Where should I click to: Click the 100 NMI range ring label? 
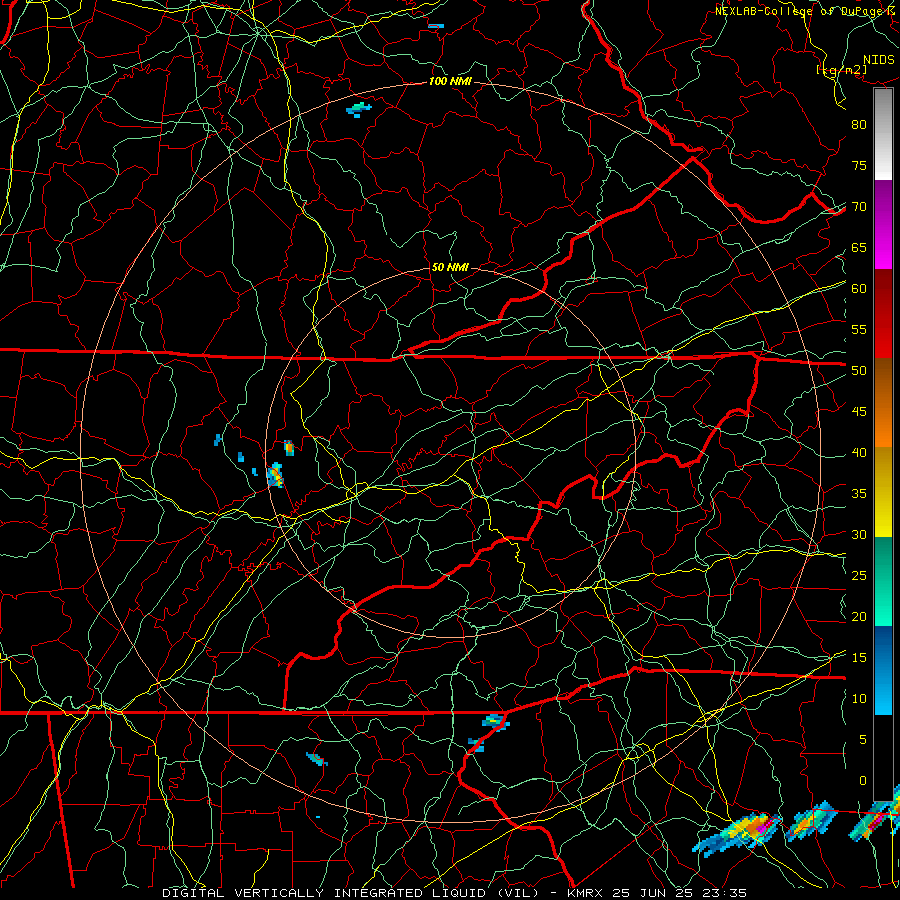pos(450,82)
